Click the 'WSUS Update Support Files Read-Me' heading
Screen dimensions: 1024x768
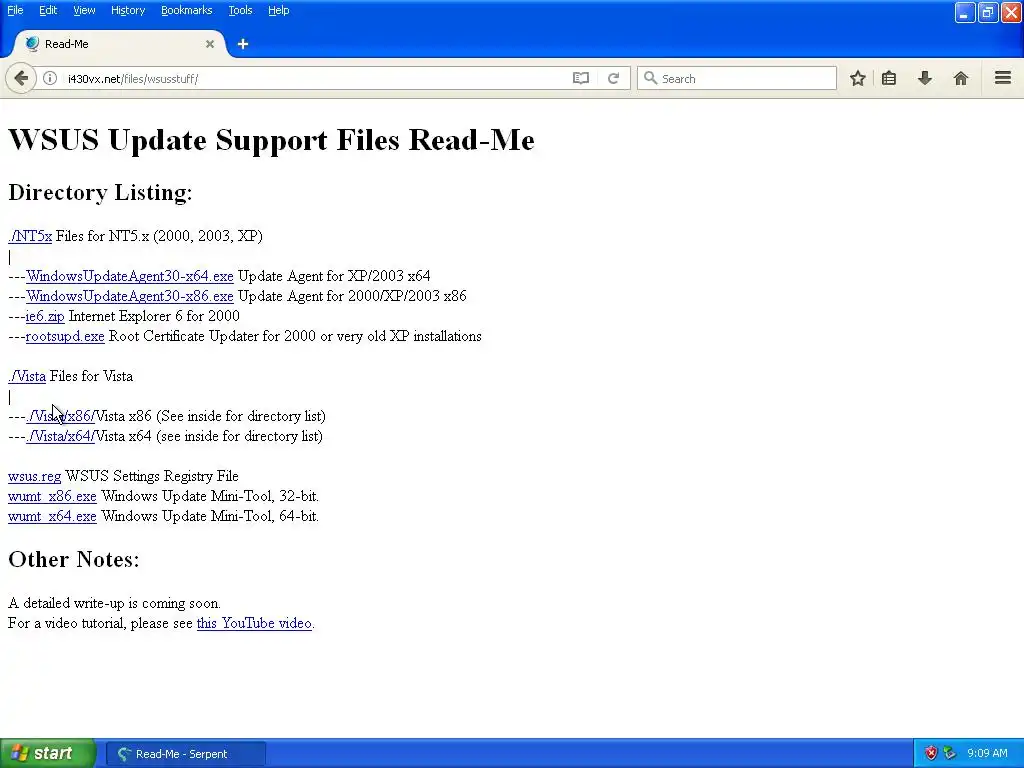coord(272,140)
